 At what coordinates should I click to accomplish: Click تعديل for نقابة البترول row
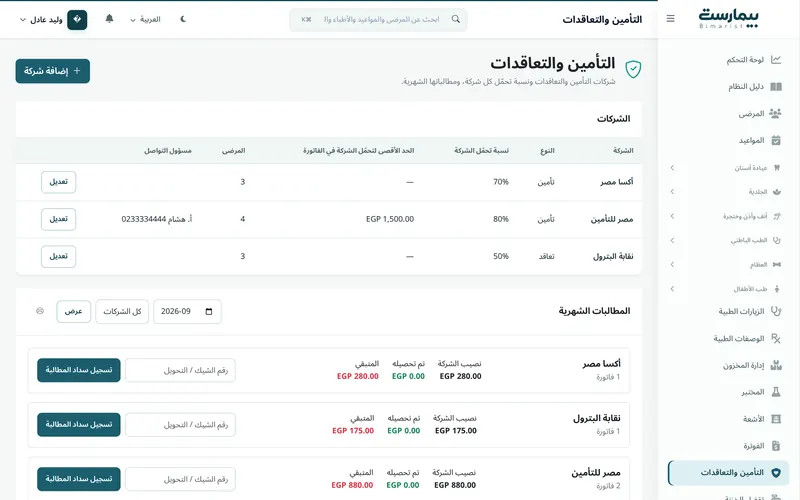pos(59,257)
